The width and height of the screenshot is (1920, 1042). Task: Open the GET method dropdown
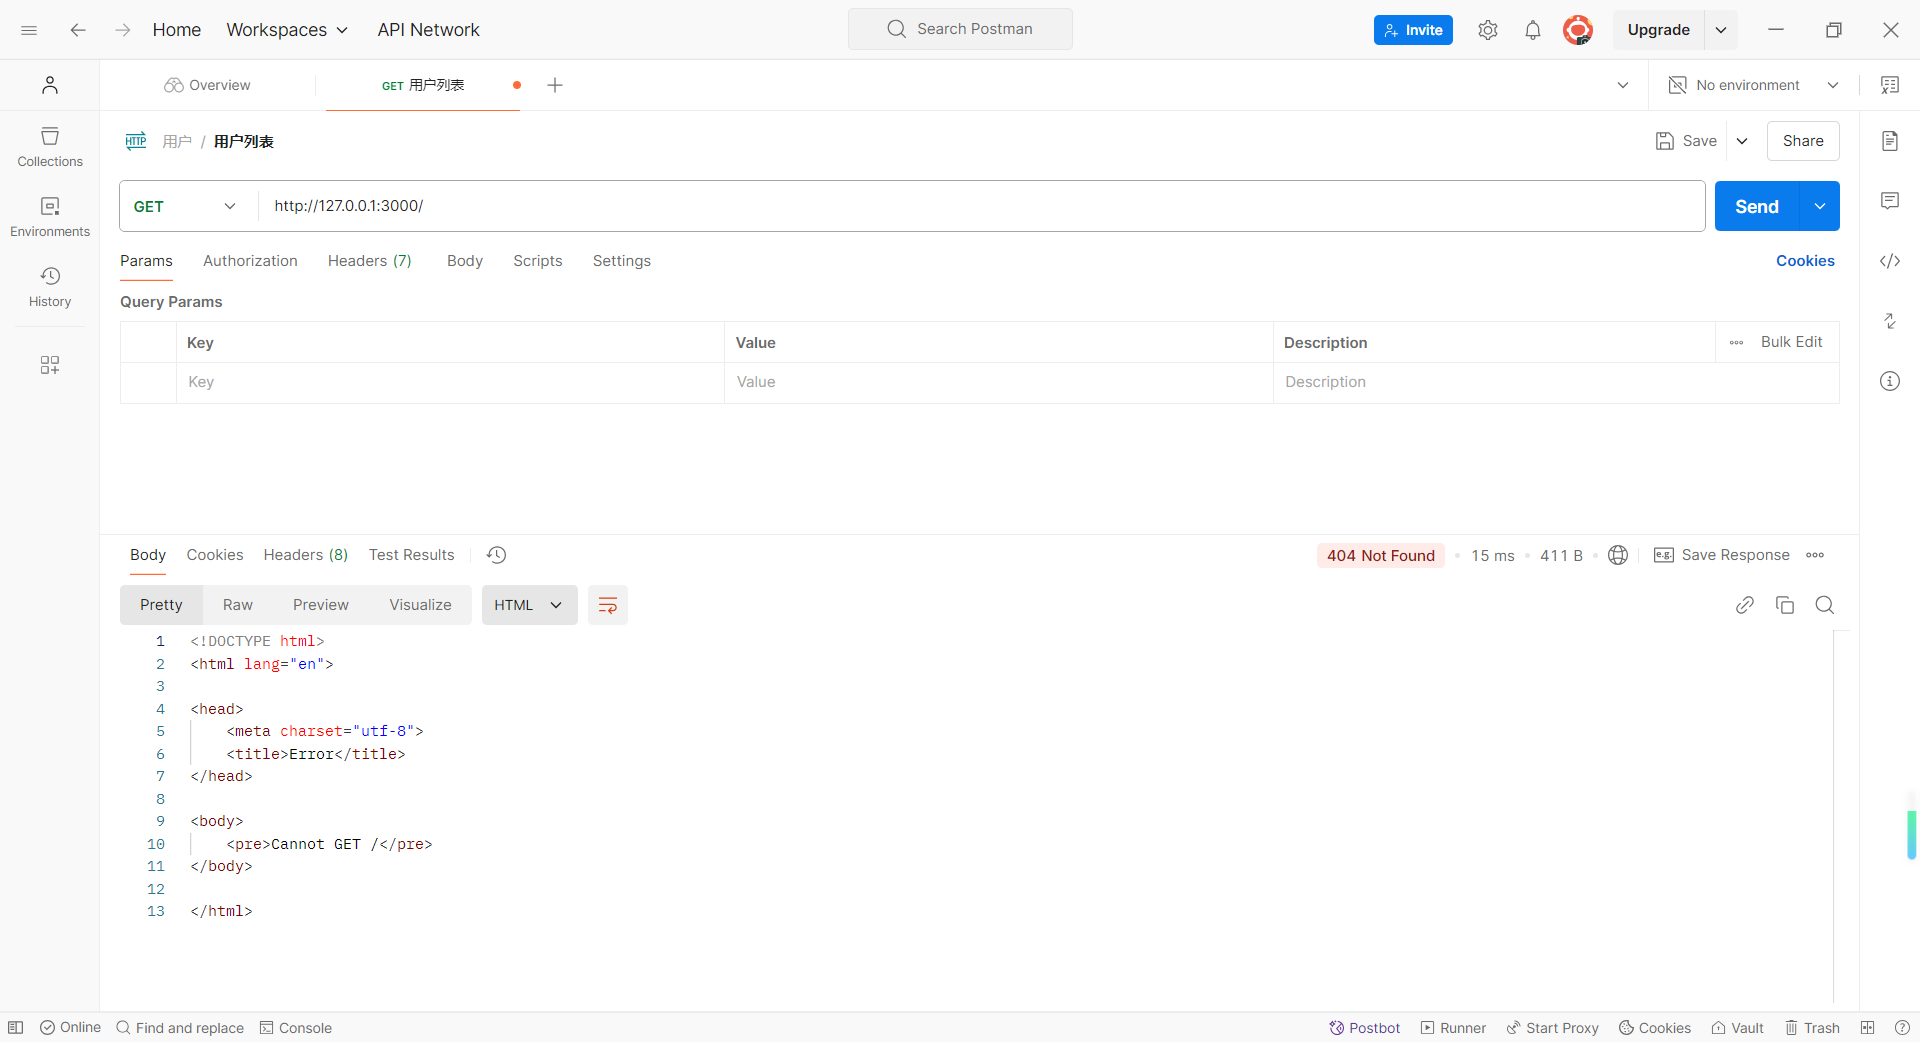[187, 206]
